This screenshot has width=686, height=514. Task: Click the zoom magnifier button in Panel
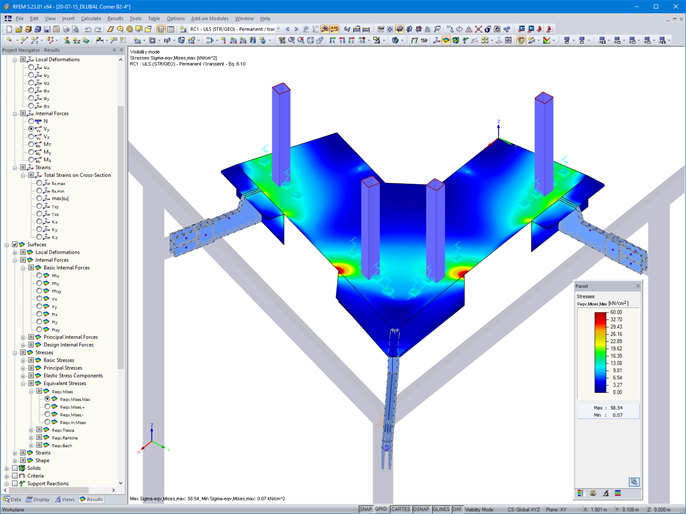634,482
